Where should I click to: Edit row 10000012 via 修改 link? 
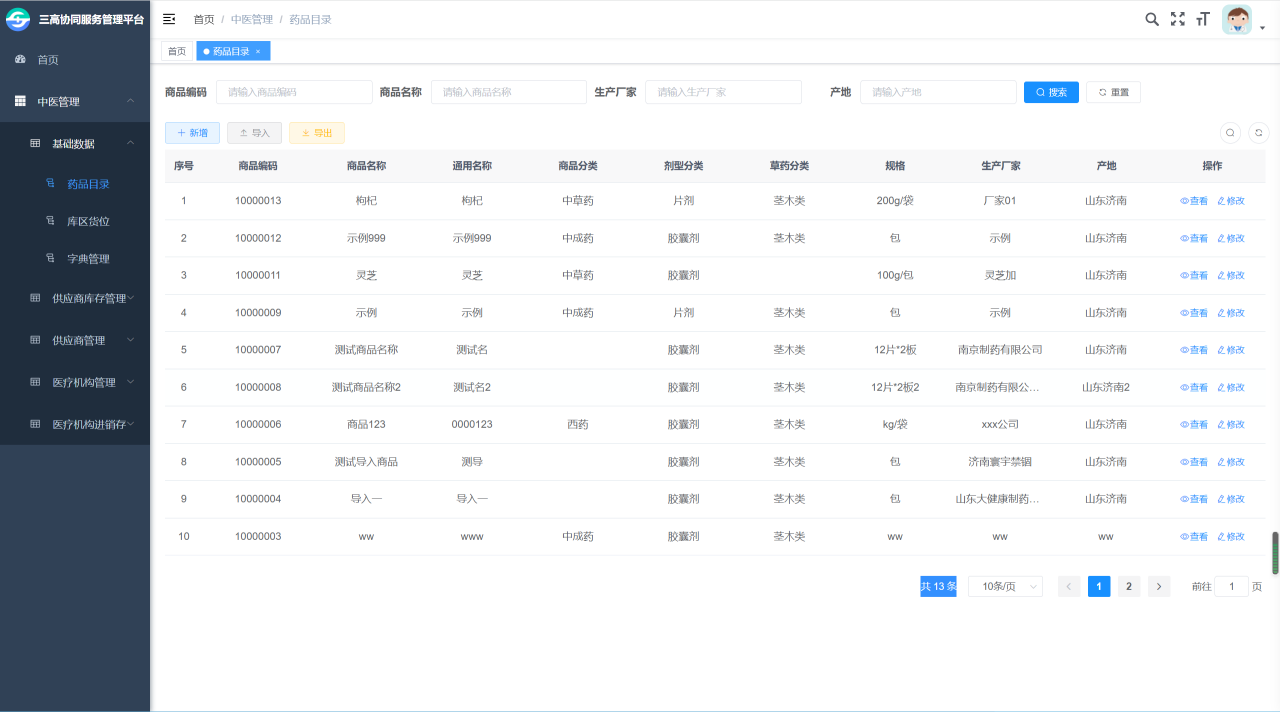1231,238
